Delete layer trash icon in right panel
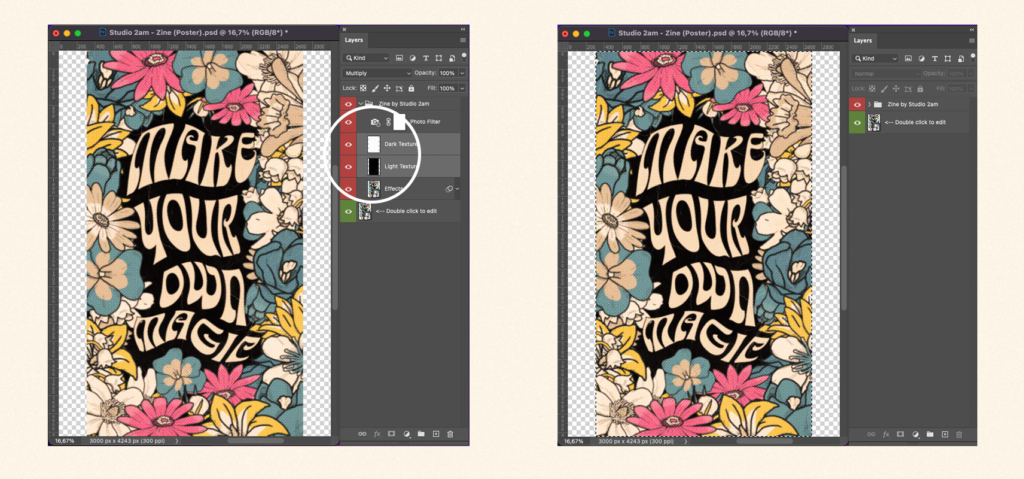The width and height of the screenshot is (1024, 479). (959, 434)
